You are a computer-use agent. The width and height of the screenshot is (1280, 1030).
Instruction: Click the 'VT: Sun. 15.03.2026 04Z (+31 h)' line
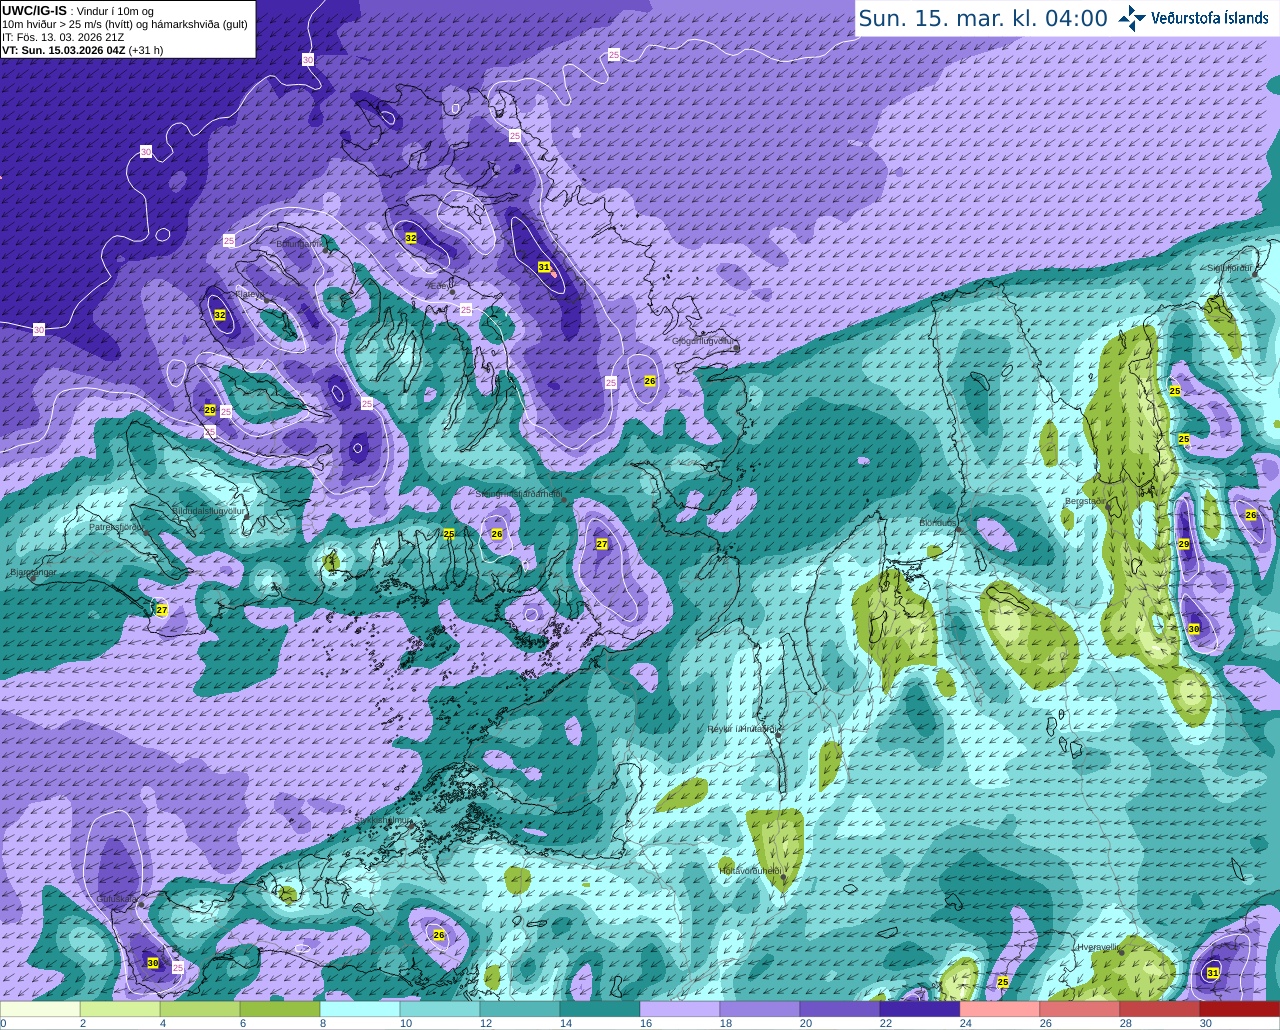82,50
